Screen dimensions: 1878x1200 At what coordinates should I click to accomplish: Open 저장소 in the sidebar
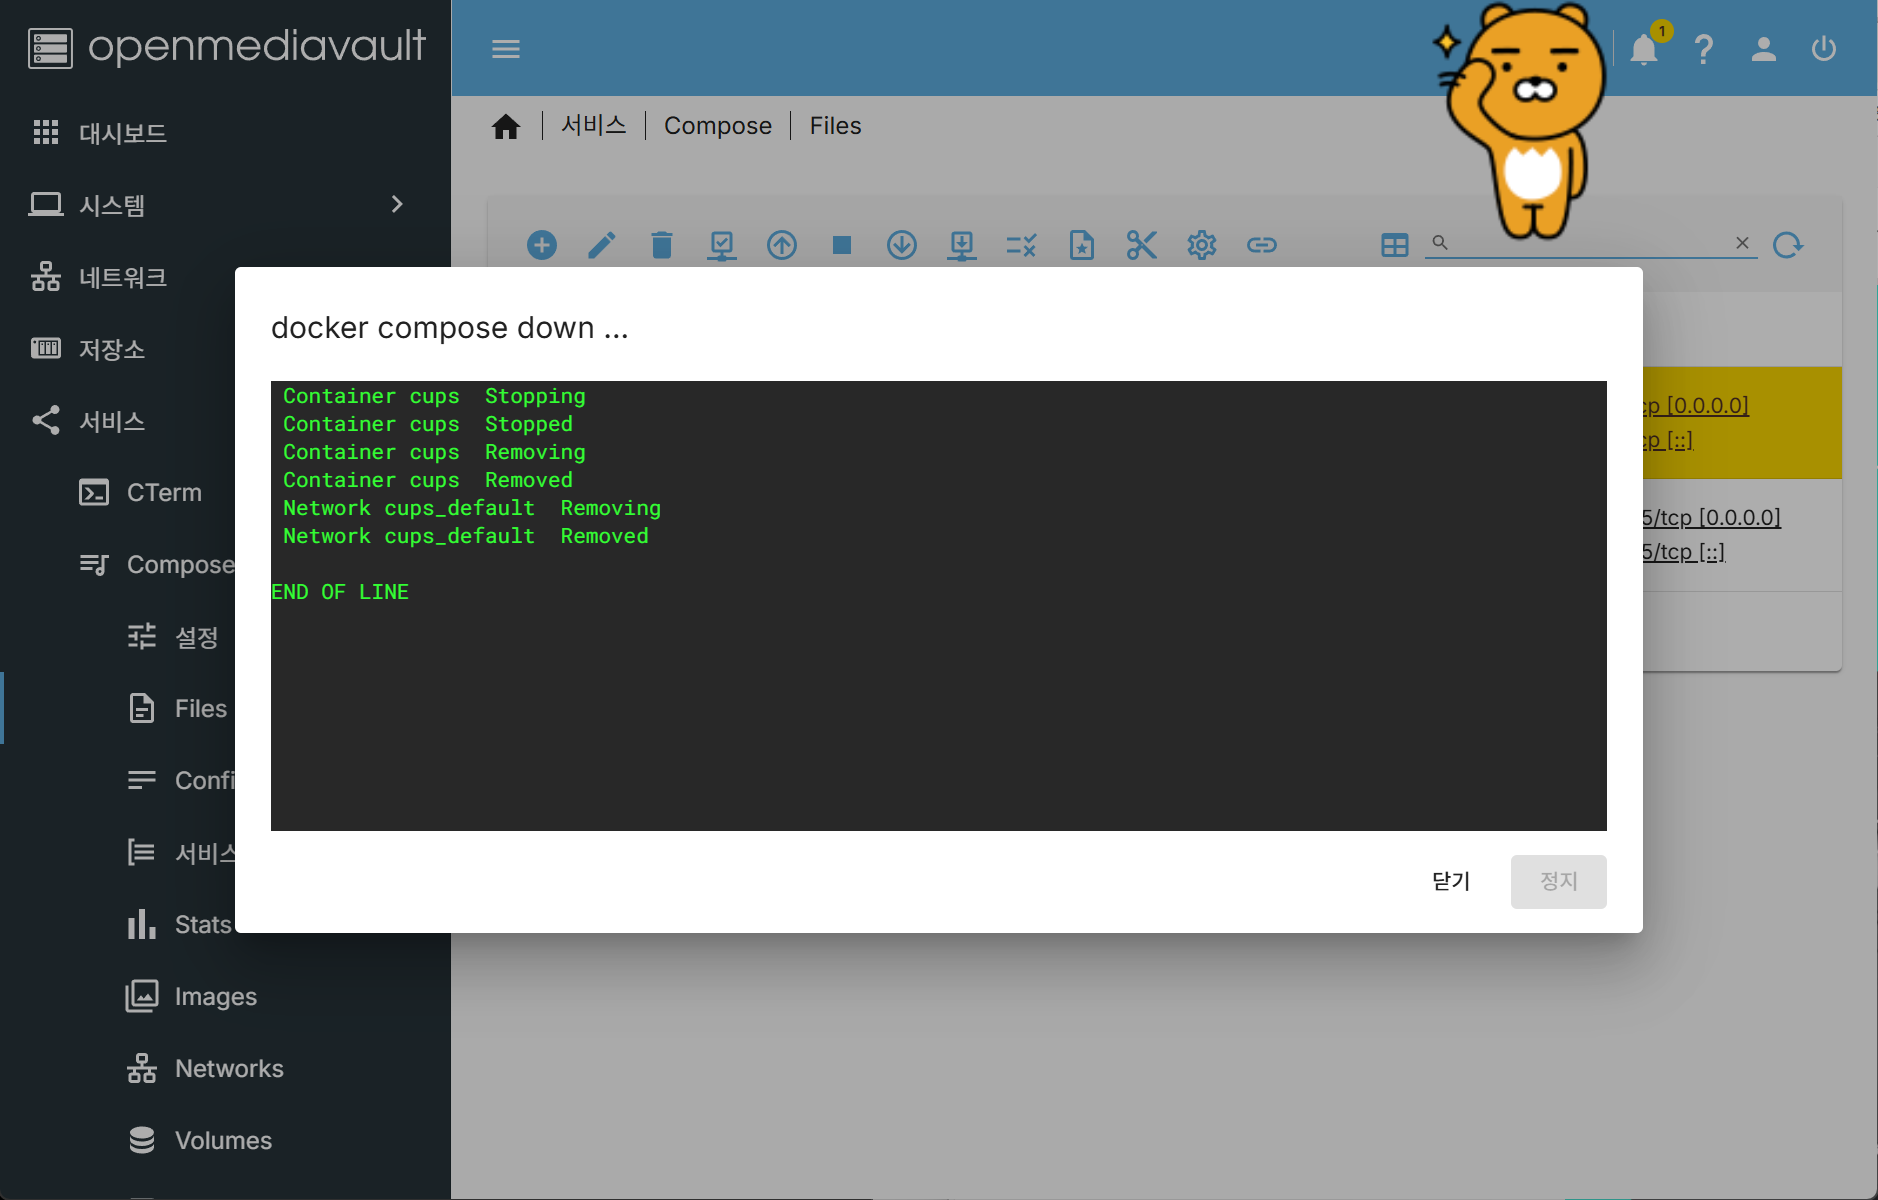(x=117, y=348)
